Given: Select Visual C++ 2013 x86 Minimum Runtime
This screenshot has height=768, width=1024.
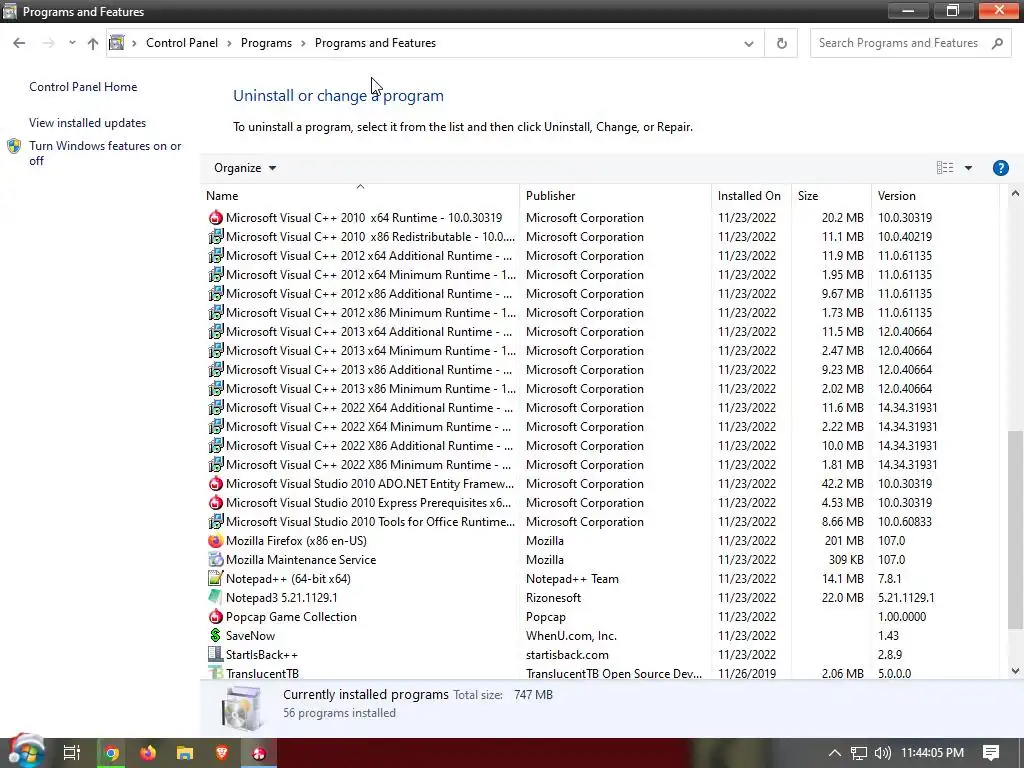Looking at the screenshot, I should 600,389.
